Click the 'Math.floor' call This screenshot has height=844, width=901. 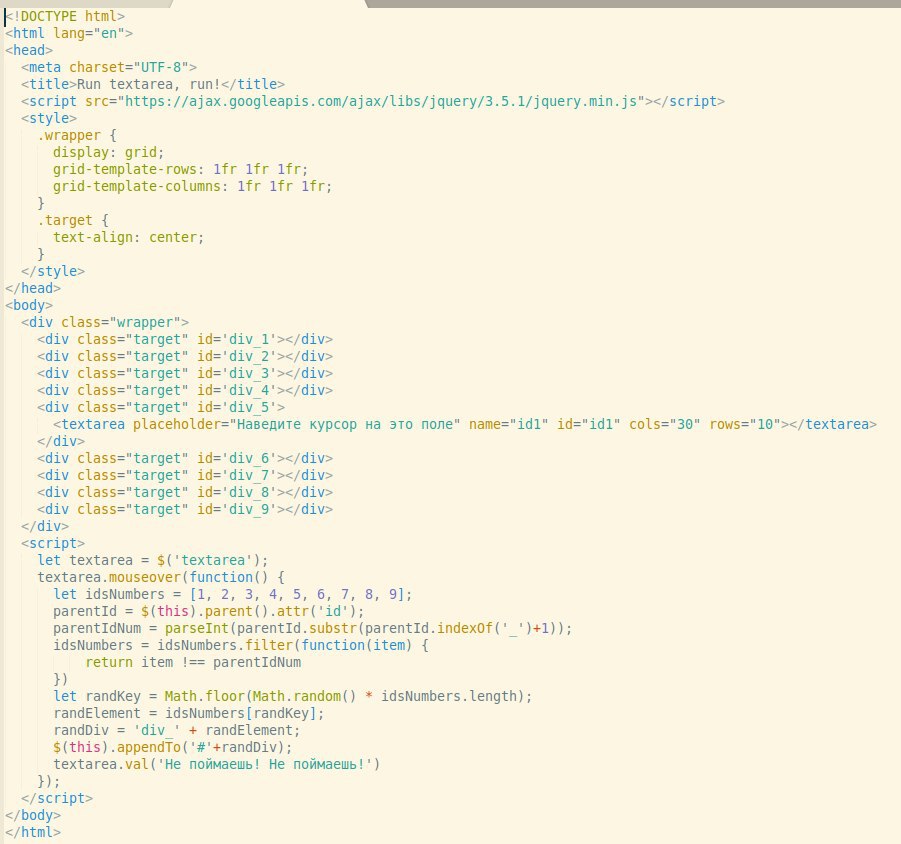[205, 696]
